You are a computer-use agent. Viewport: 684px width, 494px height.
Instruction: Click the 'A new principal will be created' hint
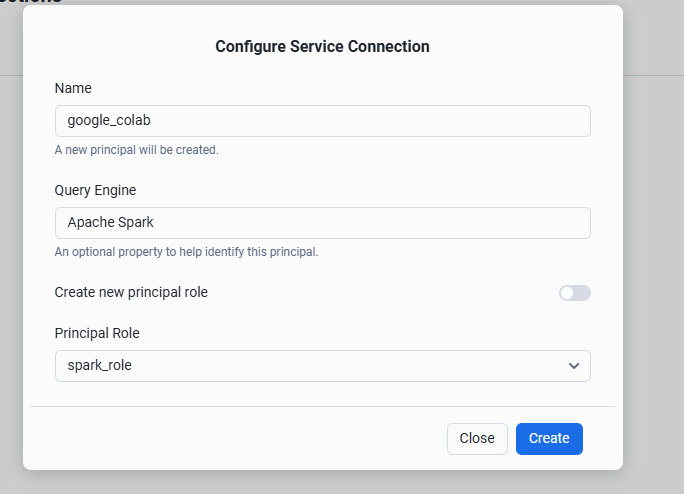pyautogui.click(x=136, y=150)
